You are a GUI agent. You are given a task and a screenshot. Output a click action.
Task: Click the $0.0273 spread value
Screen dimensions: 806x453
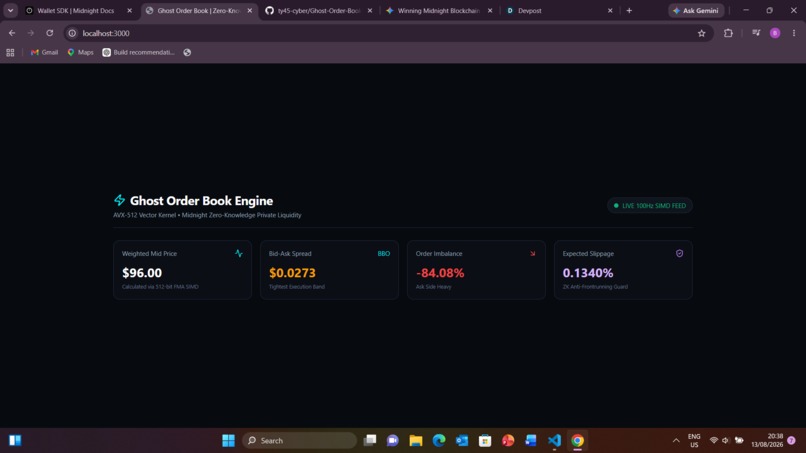point(292,273)
